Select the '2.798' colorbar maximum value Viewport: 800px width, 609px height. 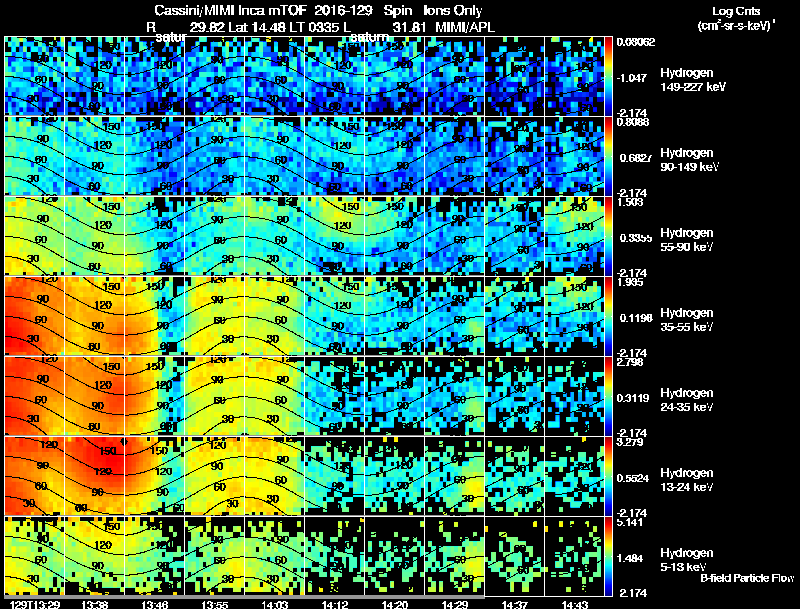tap(630, 362)
